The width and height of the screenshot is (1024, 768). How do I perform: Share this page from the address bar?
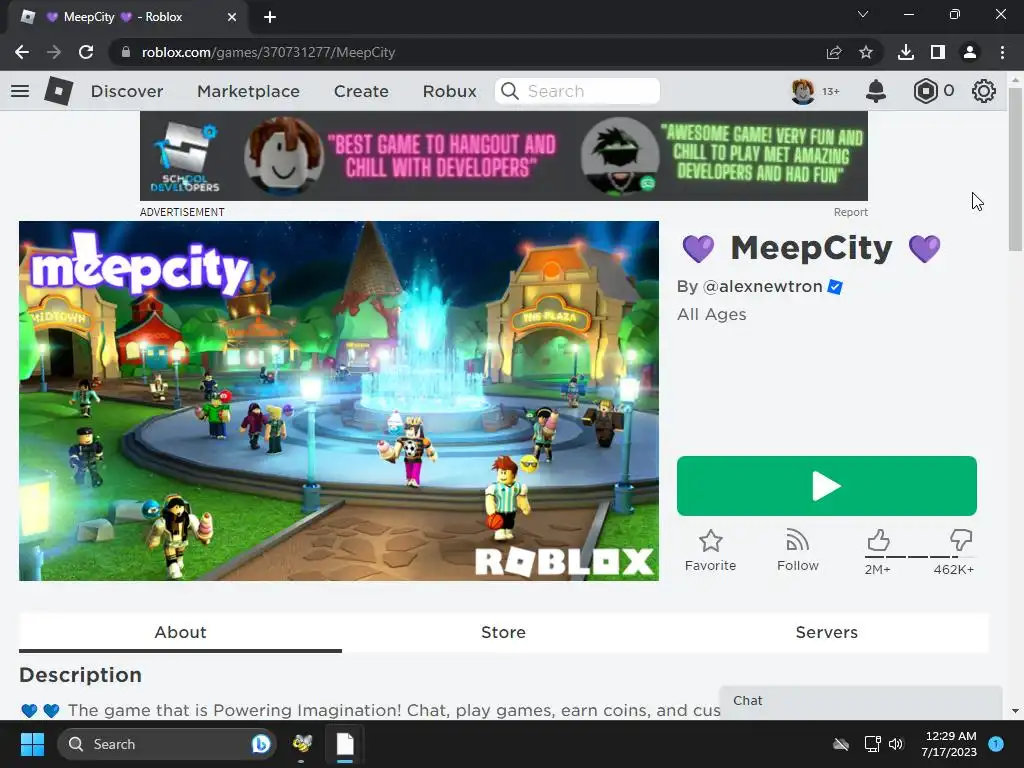tap(834, 52)
